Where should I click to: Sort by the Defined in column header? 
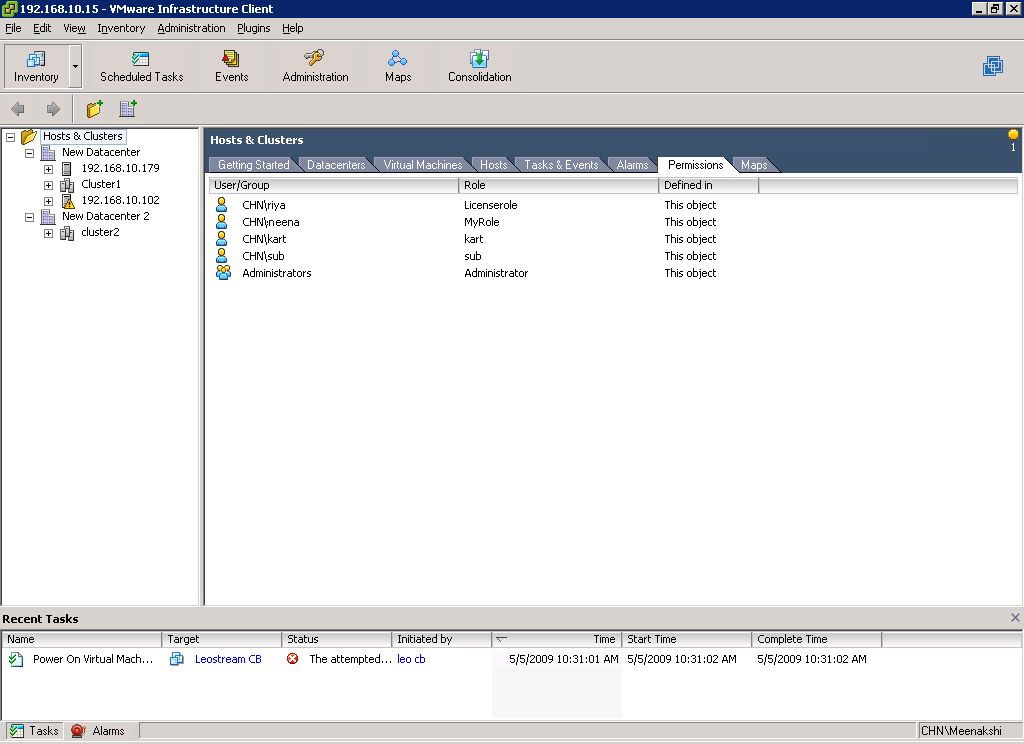coord(709,185)
